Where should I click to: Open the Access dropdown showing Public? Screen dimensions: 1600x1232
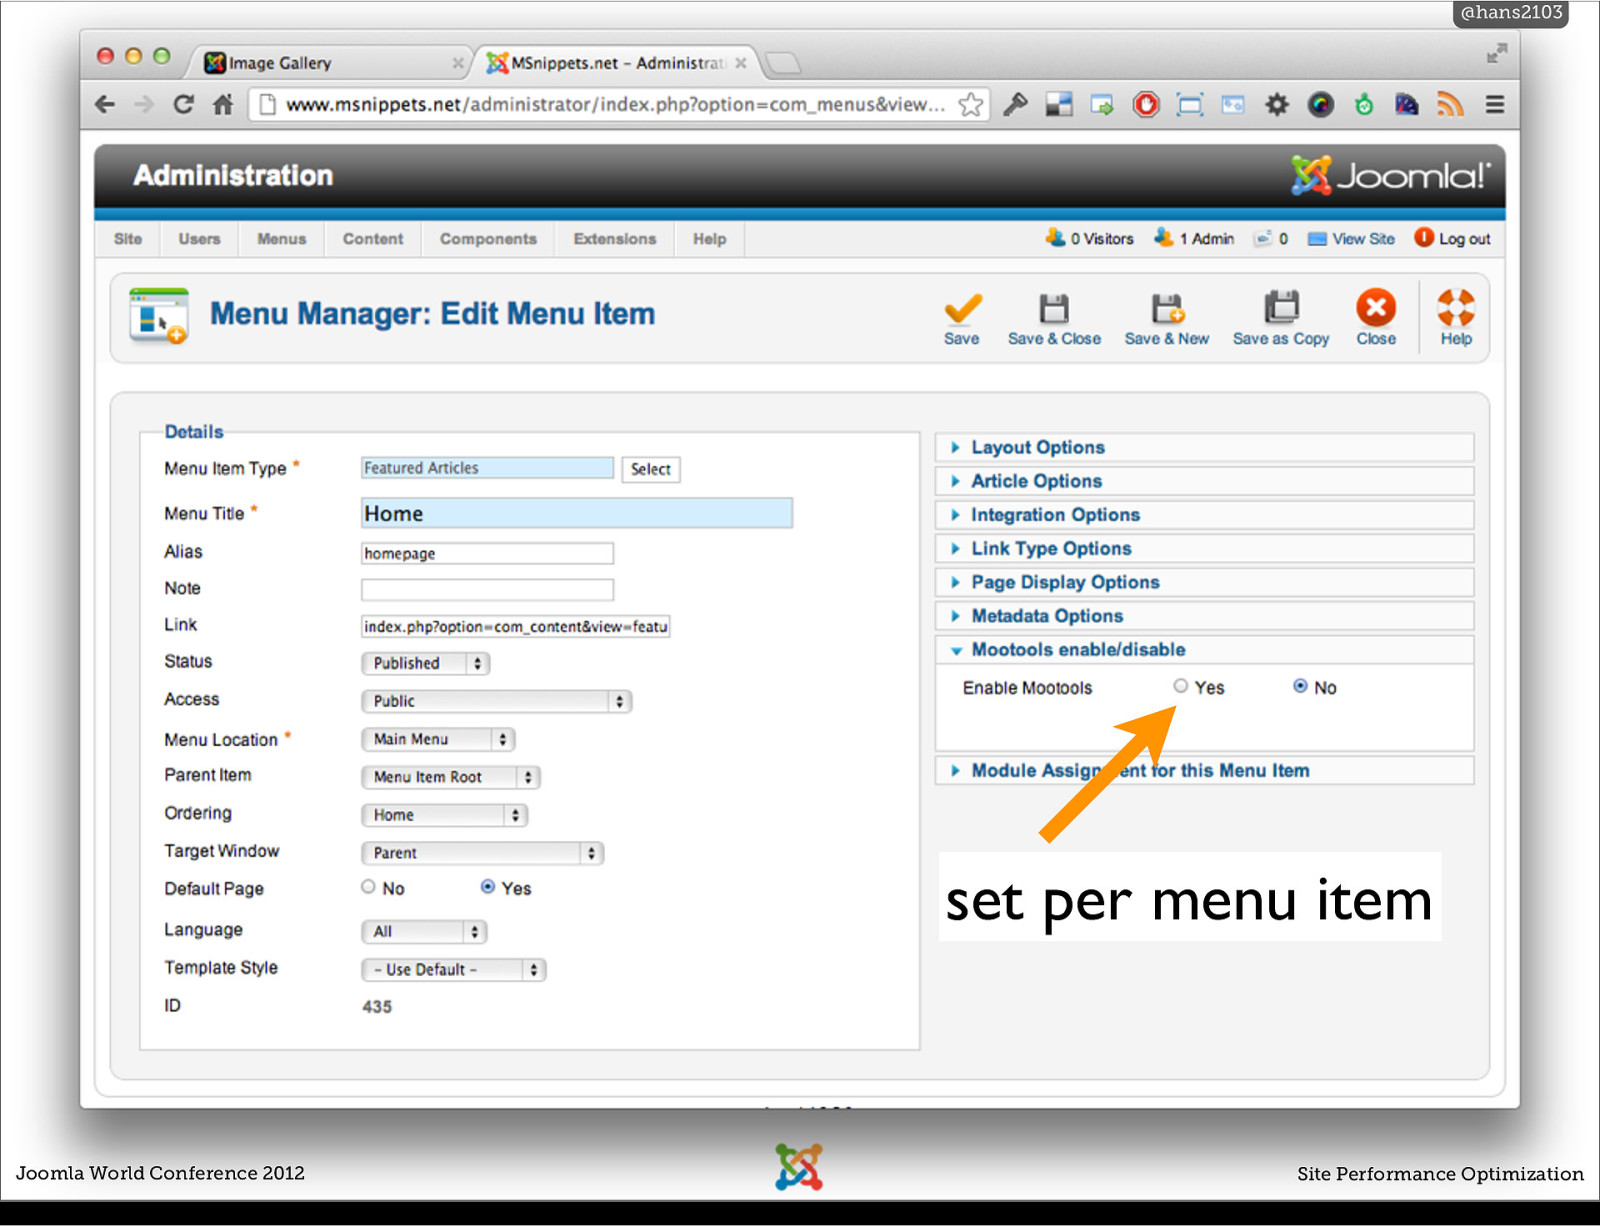tap(496, 701)
